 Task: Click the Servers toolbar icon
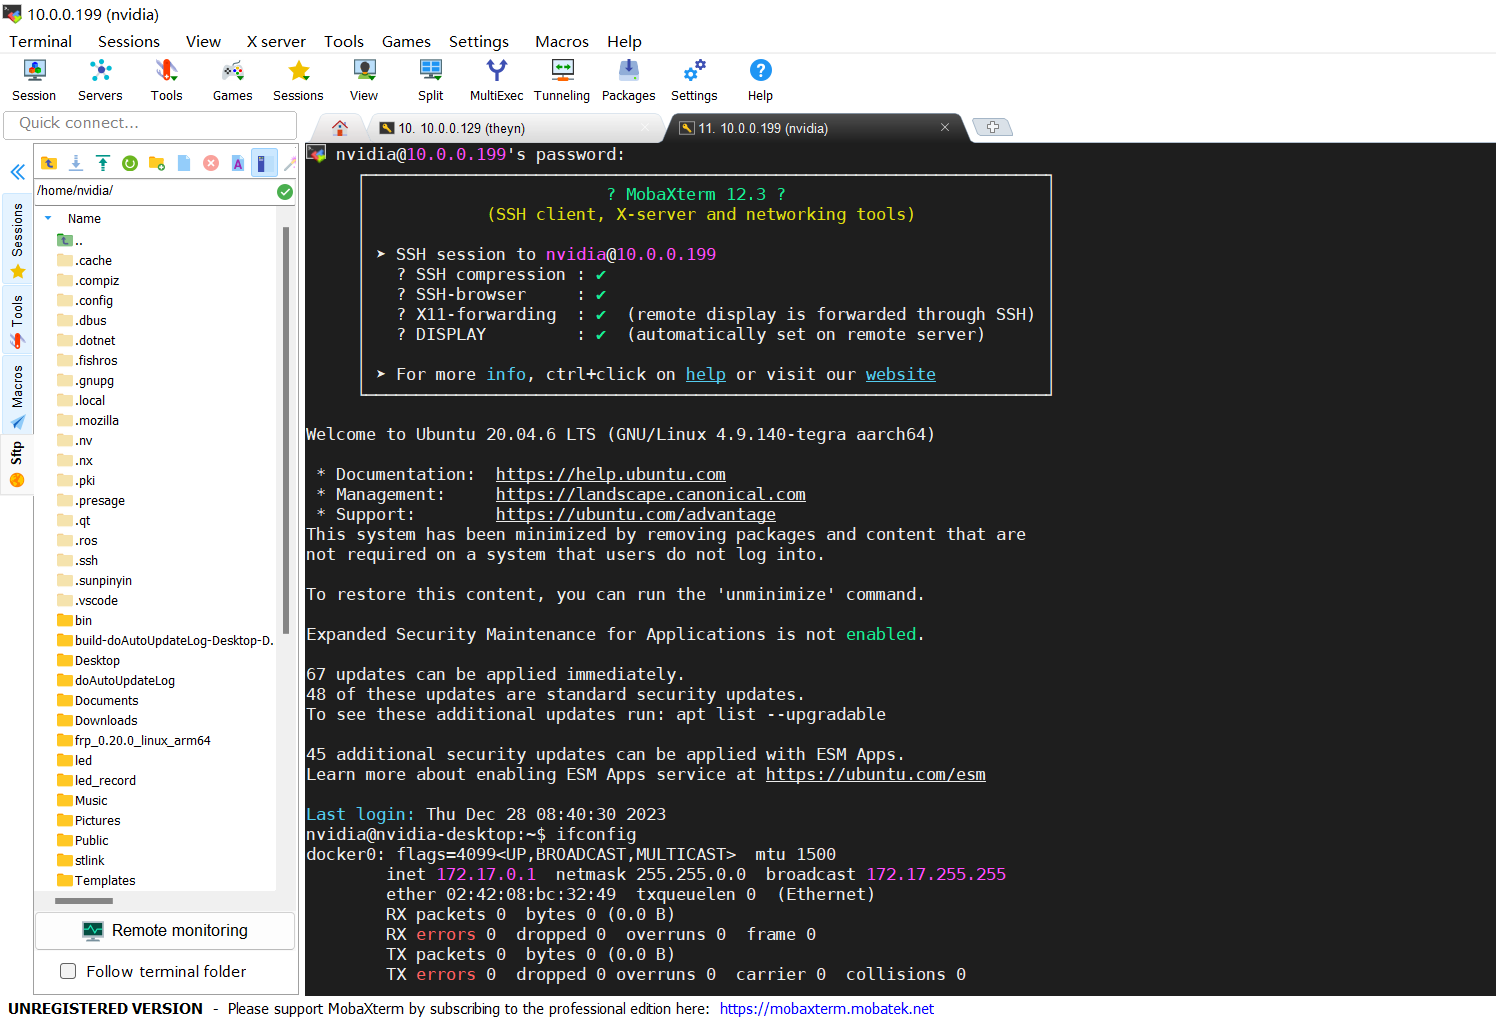click(x=100, y=80)
